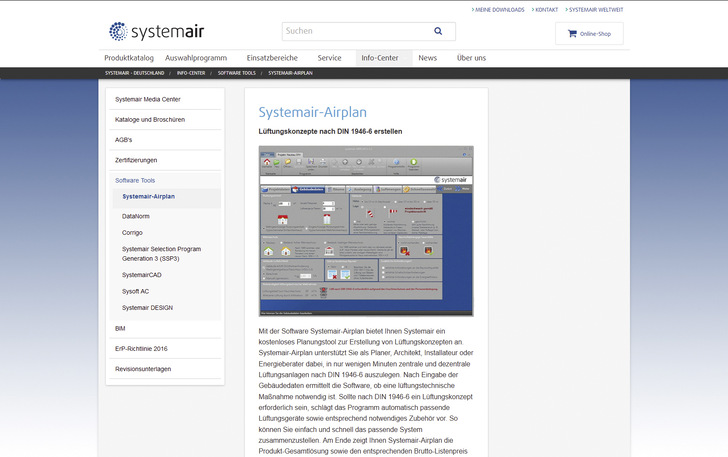Click the Airplan software screenshot image
Viewport: 728px width, 457px height.
[366, 231]
